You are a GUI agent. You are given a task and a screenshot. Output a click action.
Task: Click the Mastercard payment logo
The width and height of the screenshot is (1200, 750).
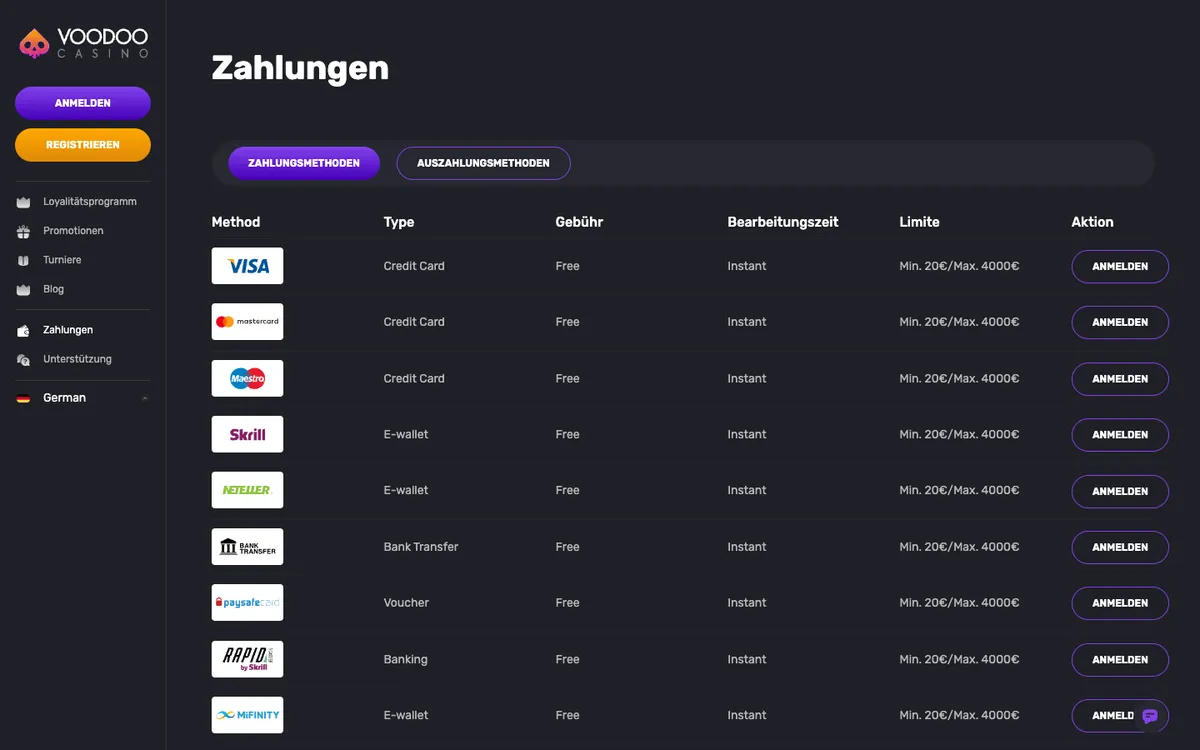[x=247, y=322]
